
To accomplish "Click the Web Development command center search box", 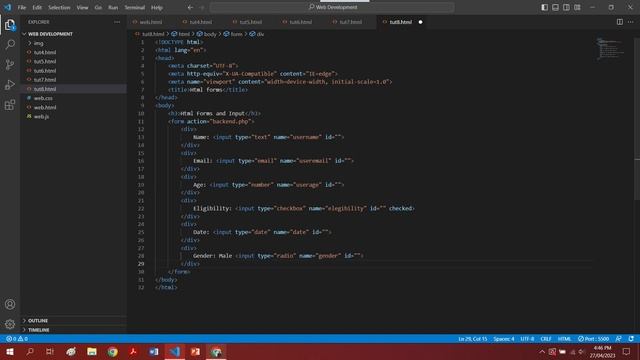I will (x=332, y=7).
